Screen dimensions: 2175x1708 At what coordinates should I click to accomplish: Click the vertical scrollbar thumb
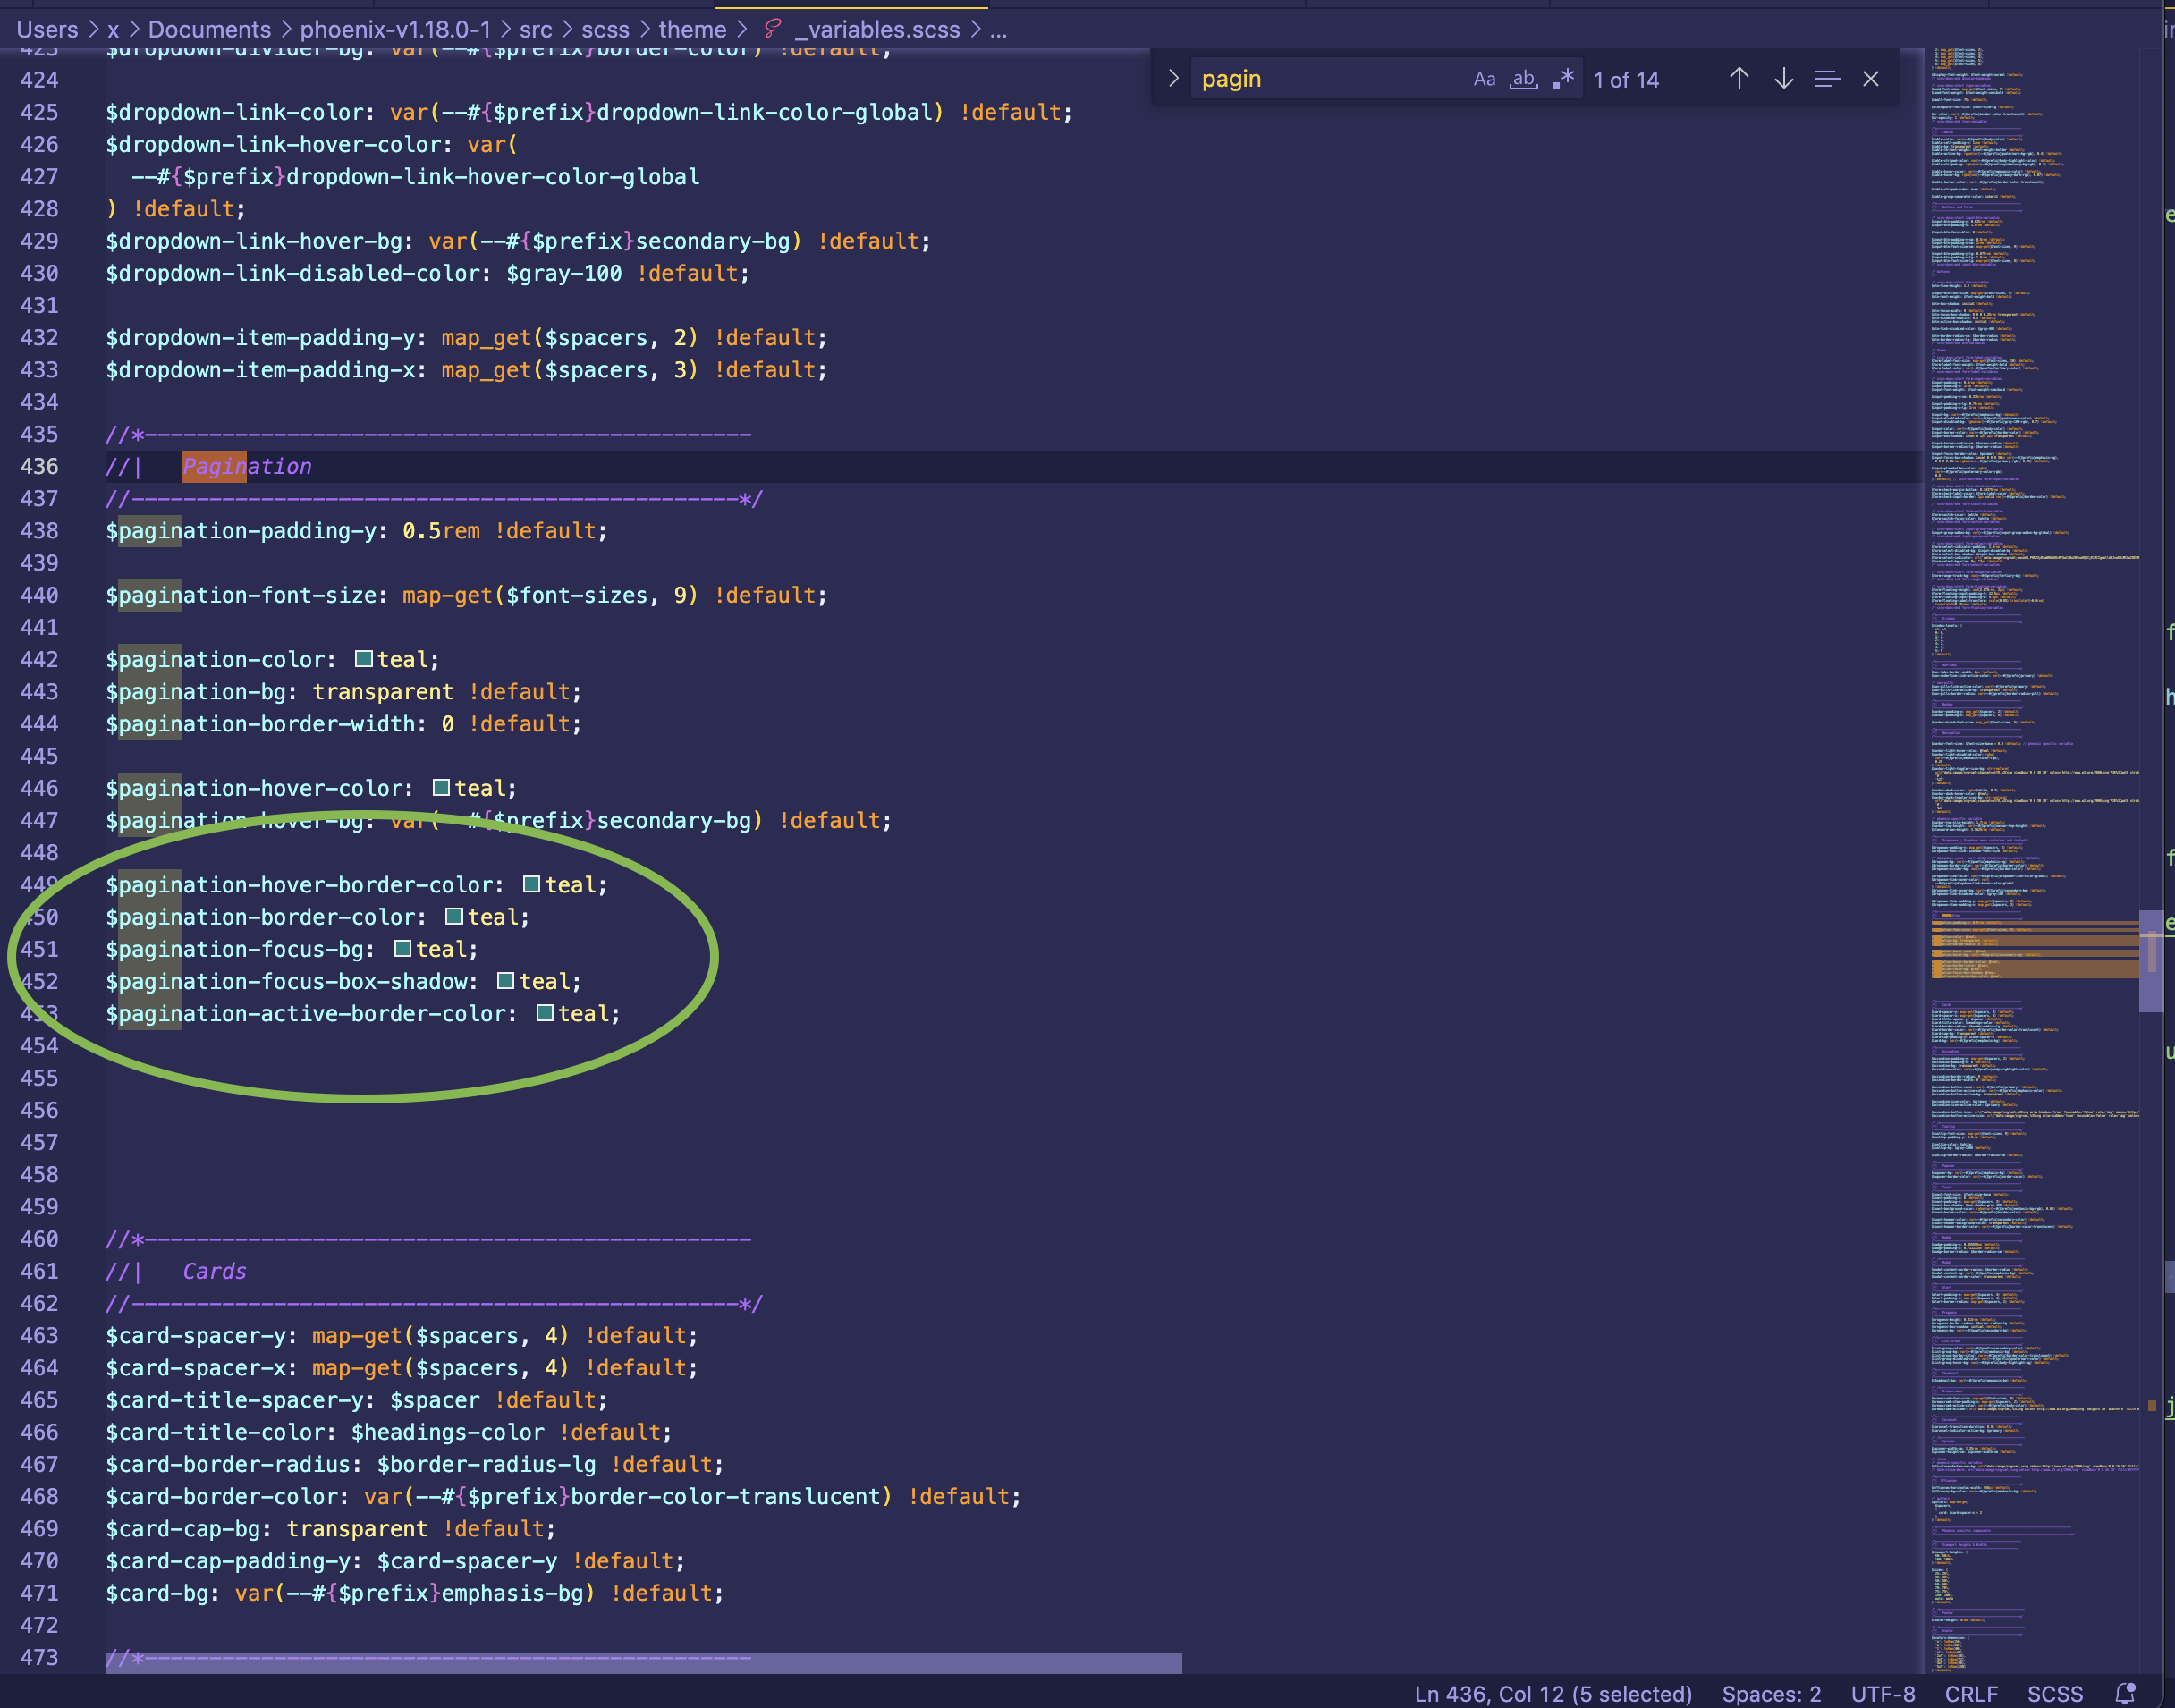pyautogui.click(x=2151, y=961)
